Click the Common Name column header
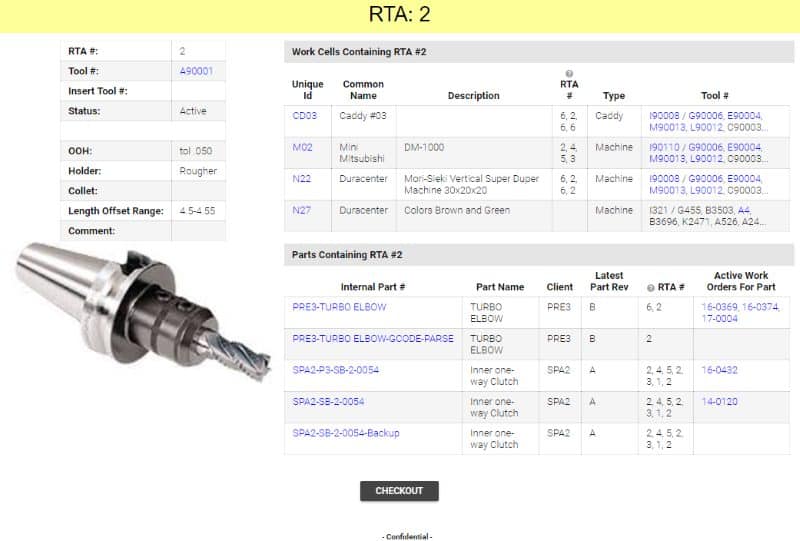The width and height of the screenshot is (800, 541). tap(363, 90)
